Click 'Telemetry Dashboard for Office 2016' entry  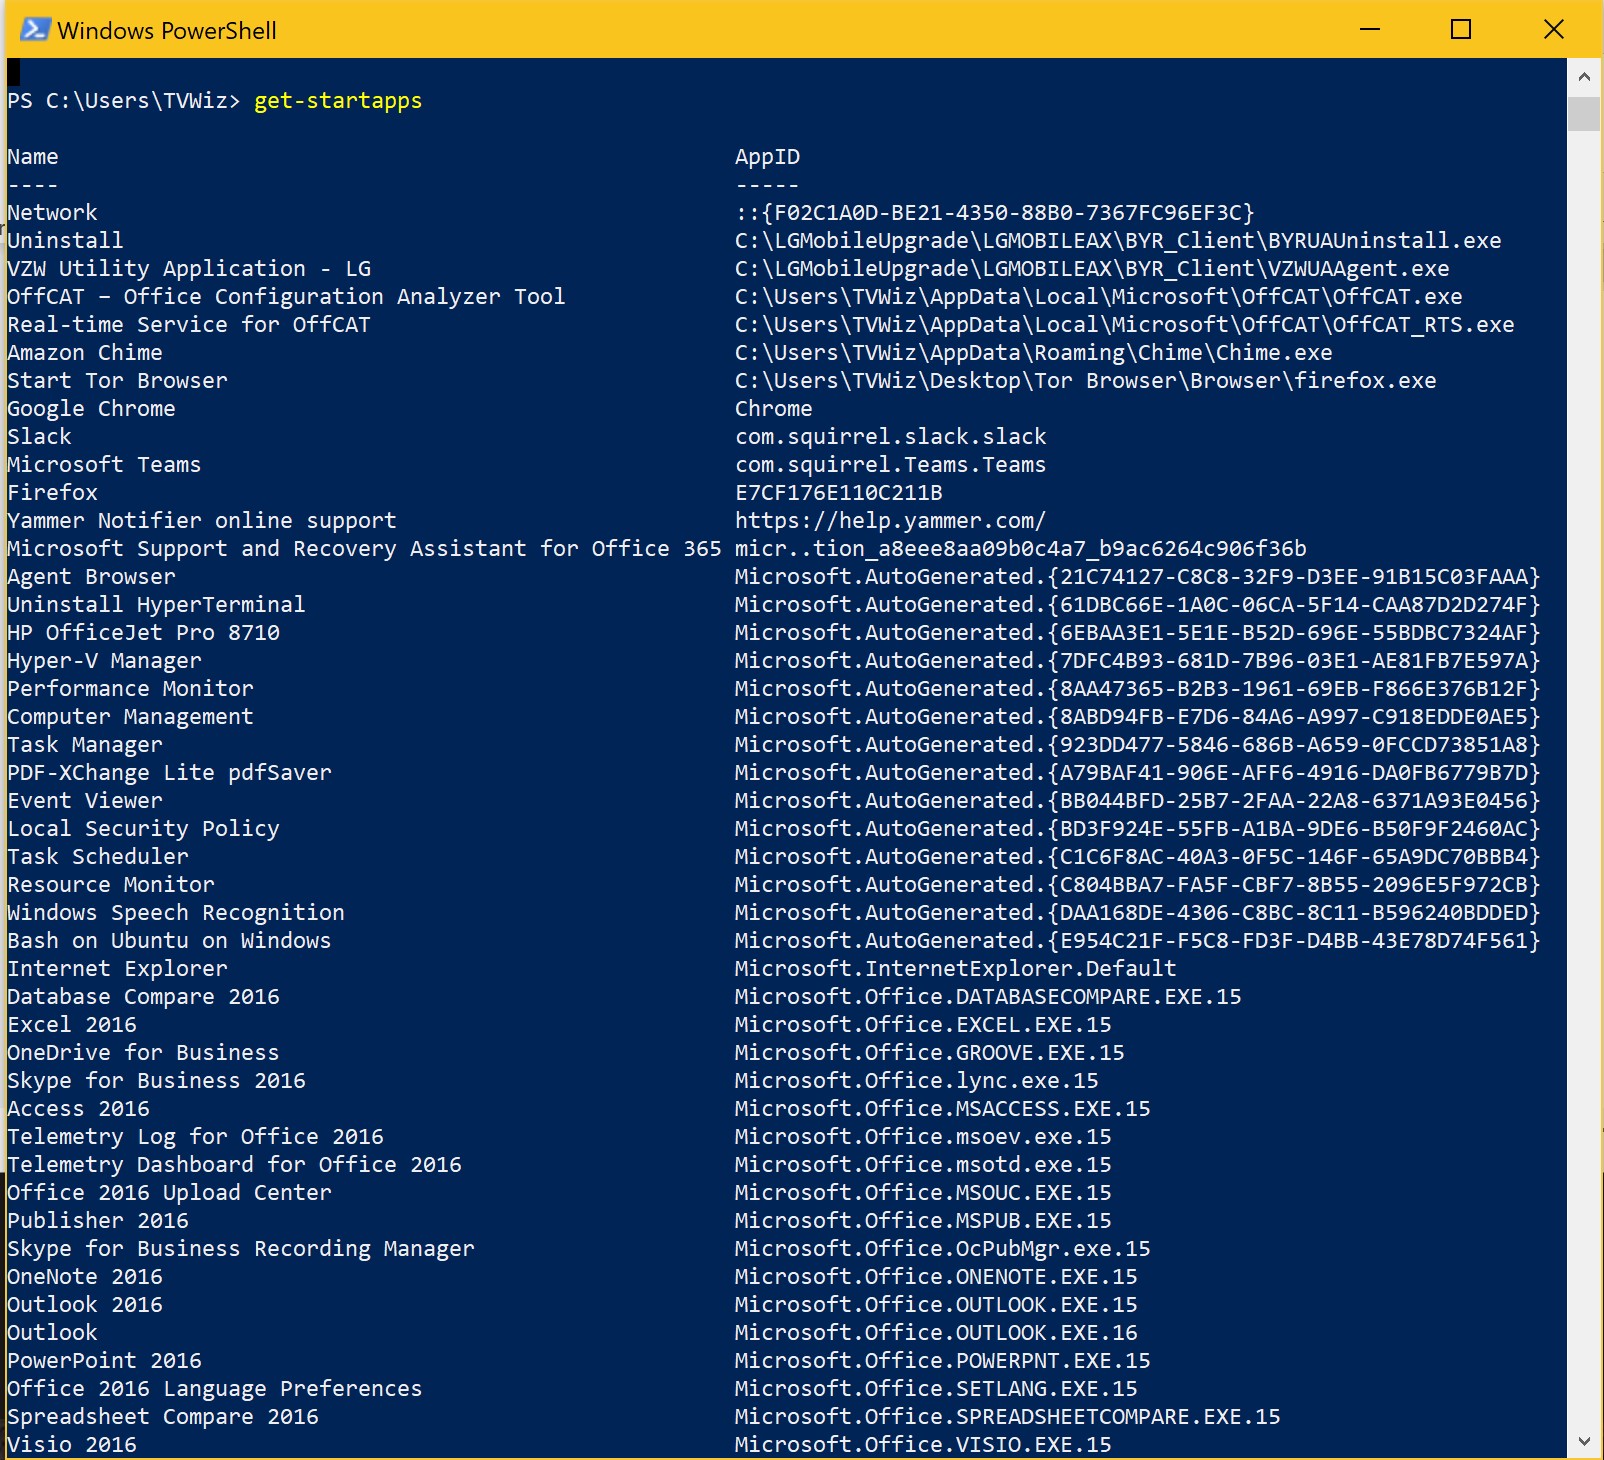click(234, 1165)
